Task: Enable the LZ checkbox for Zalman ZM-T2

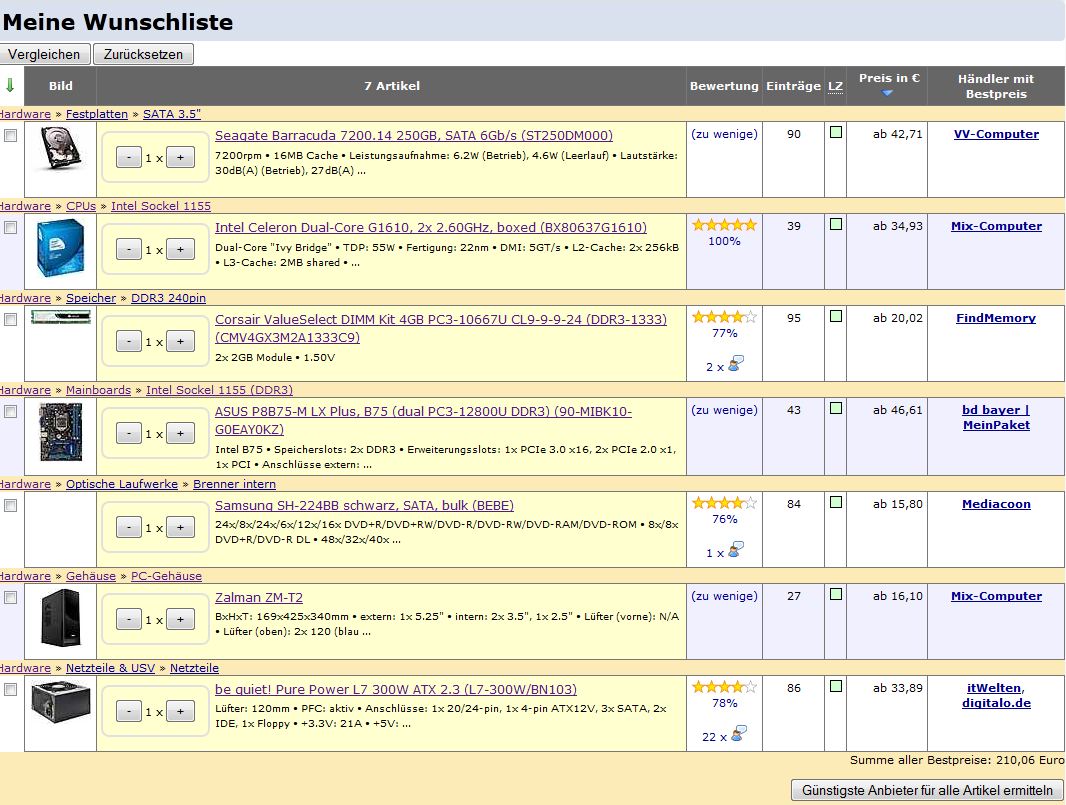Action: [x=836, y=594]
